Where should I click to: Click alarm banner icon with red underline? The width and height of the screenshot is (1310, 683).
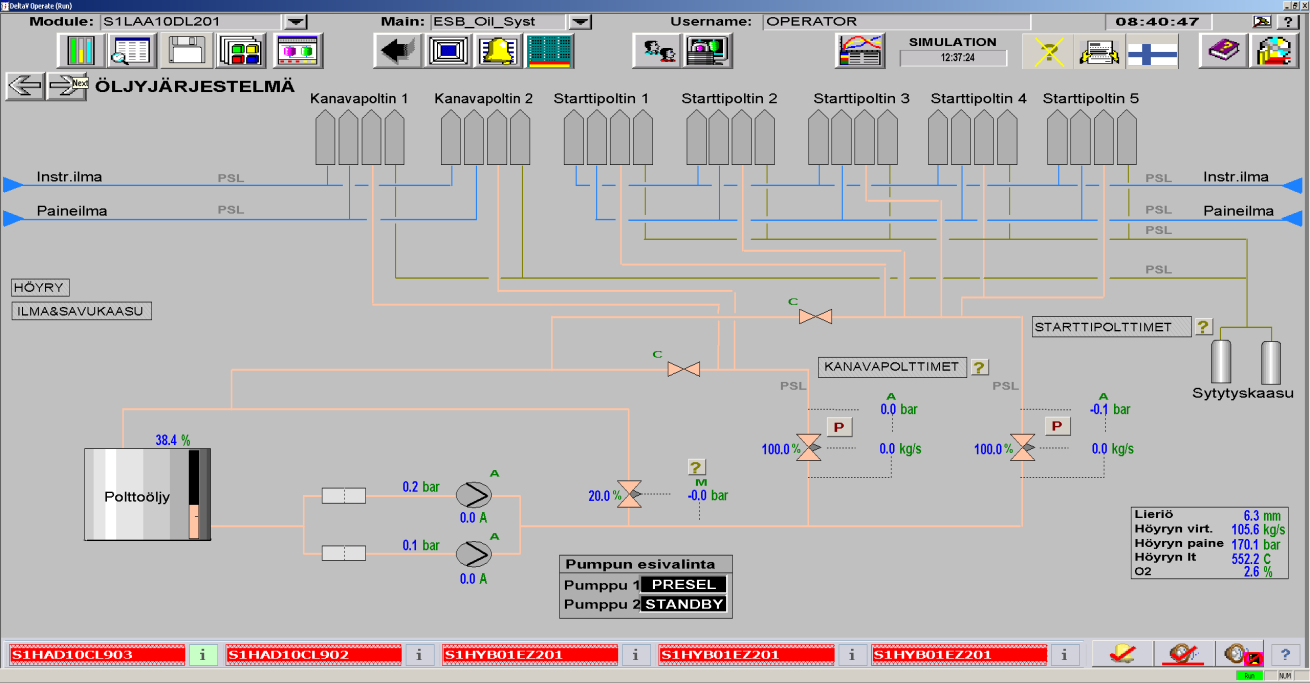[x=1184, y=654]
